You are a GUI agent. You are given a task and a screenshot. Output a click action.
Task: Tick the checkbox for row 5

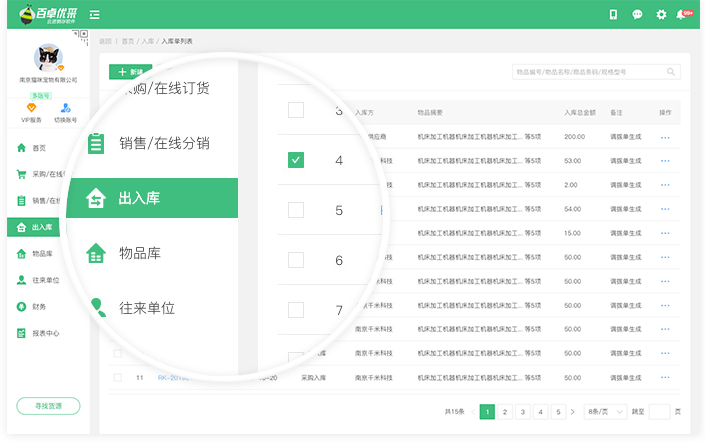point(295,210)
